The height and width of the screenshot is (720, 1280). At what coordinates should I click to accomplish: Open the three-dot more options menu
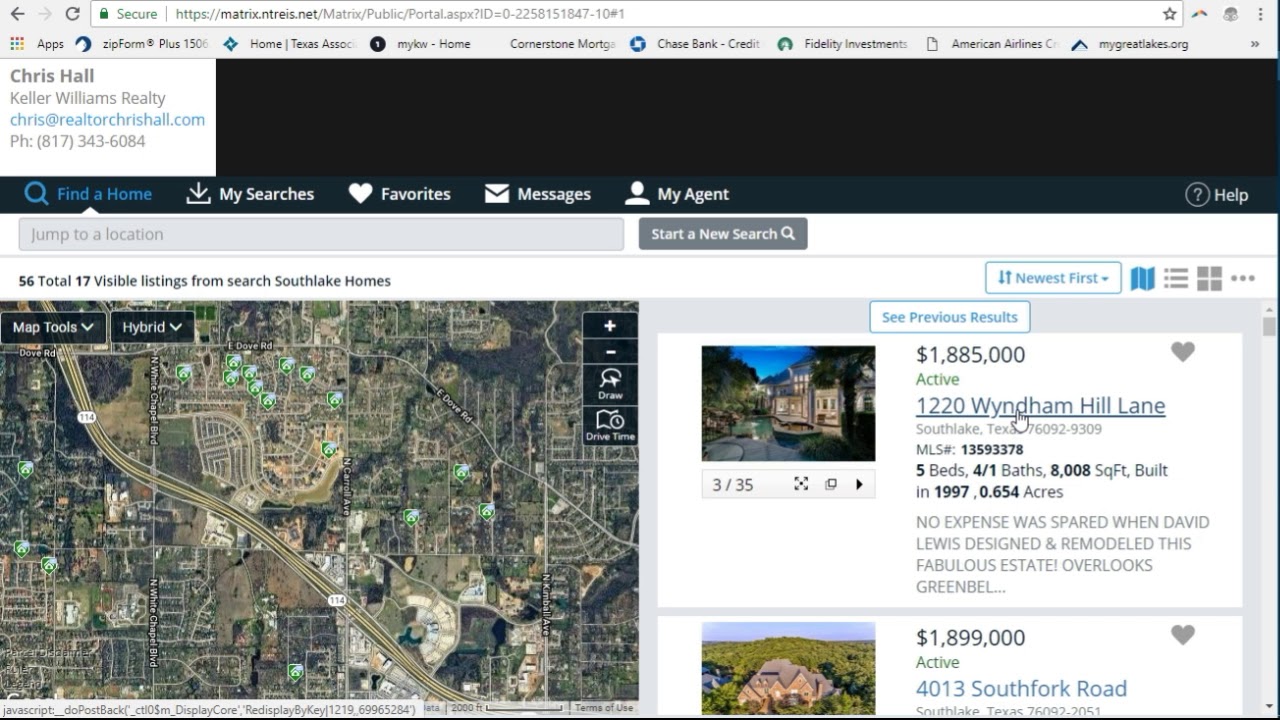coord(1243,278)
